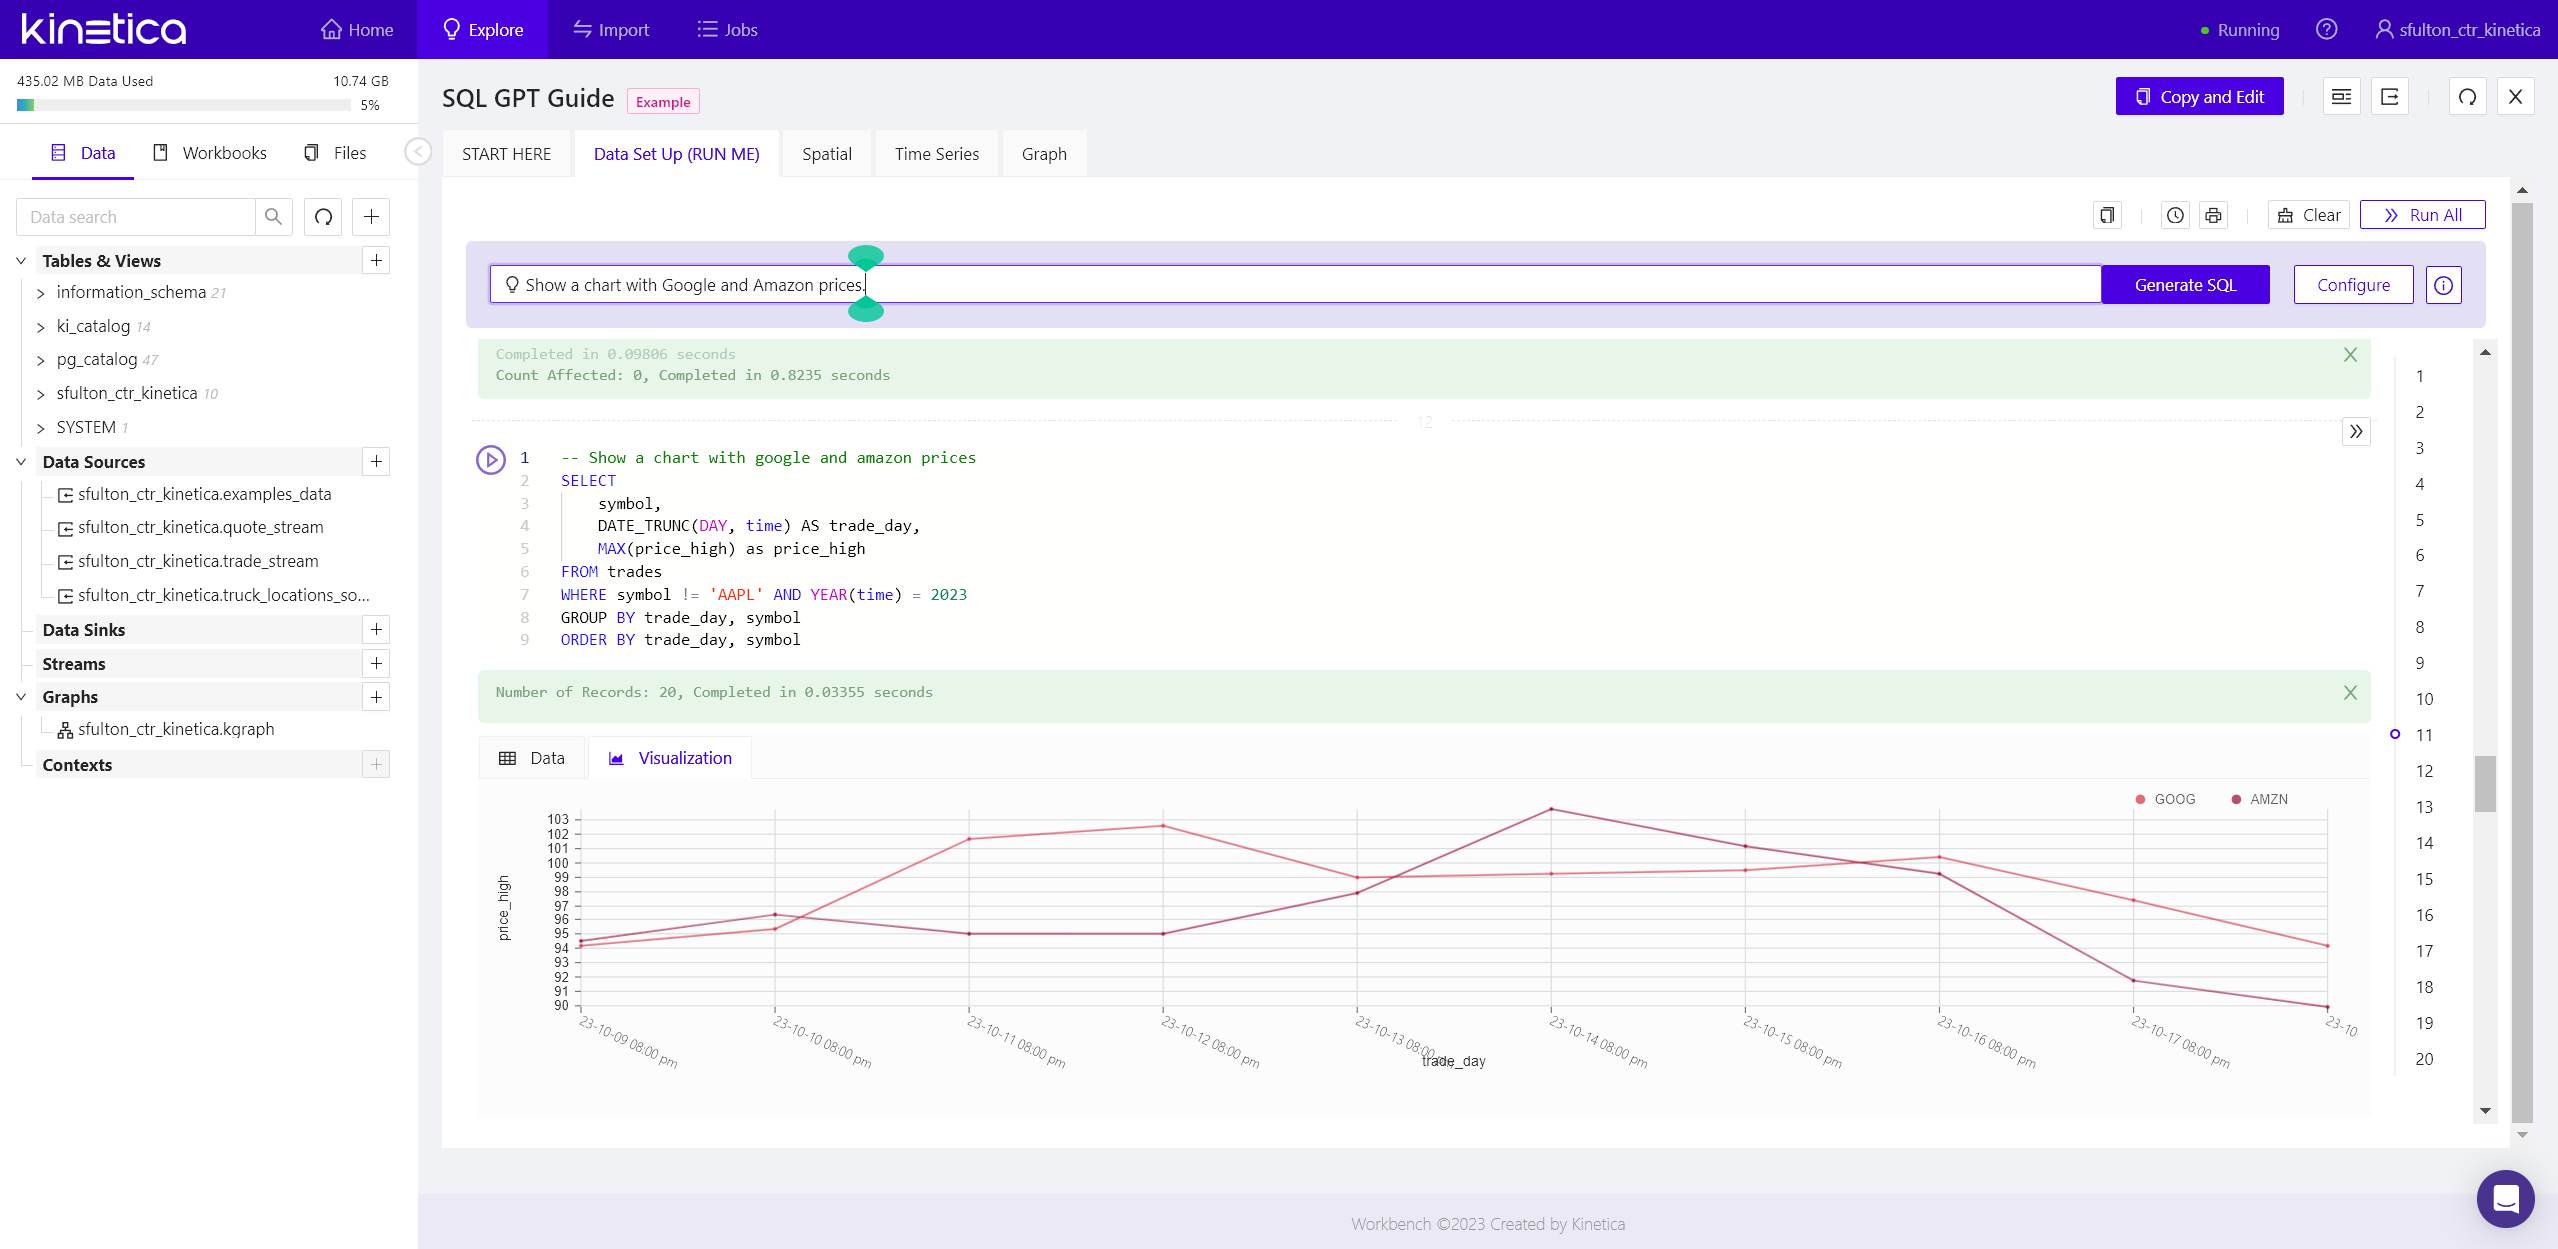Image resolution: width=2558 pixels, height=1249 pixels.
Task: Open the worksheet history clock icon
Action: click(x=2175, y=215)
